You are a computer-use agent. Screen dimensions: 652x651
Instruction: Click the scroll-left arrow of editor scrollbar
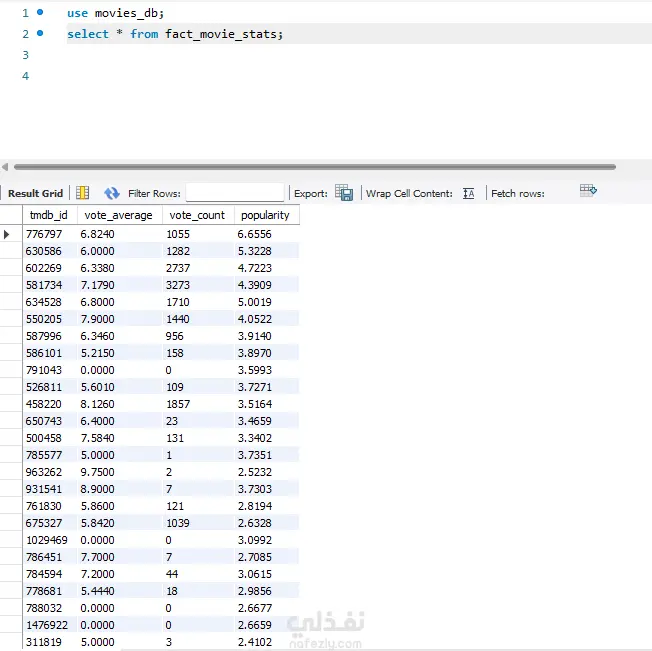tap(5, 167)
